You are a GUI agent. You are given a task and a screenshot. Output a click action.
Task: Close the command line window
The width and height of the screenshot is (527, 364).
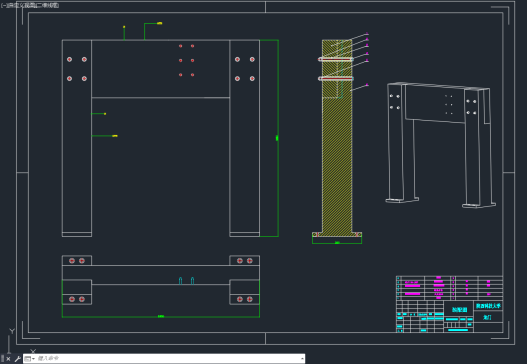point(8,359)
